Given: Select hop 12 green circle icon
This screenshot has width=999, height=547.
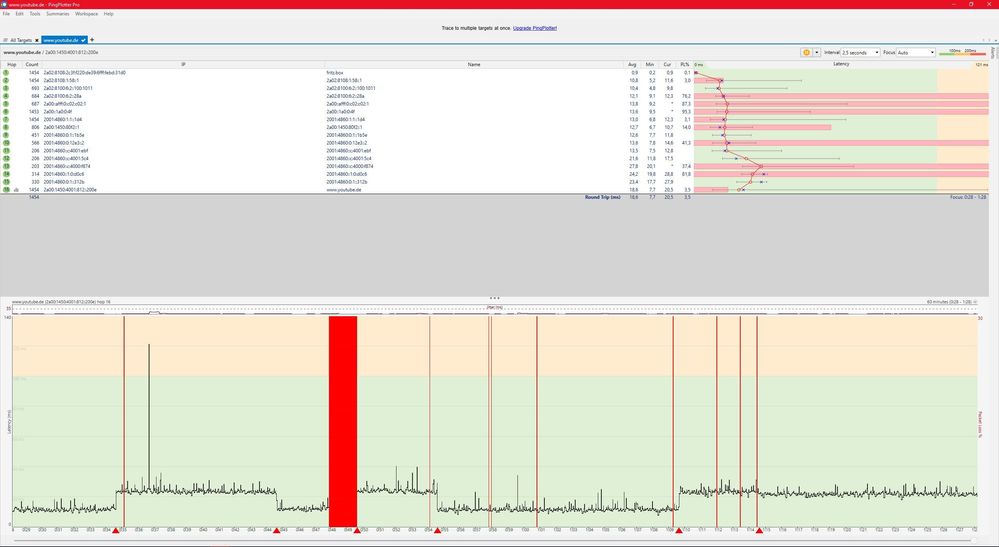Looking at the screenshot, I should coord(6,159).
